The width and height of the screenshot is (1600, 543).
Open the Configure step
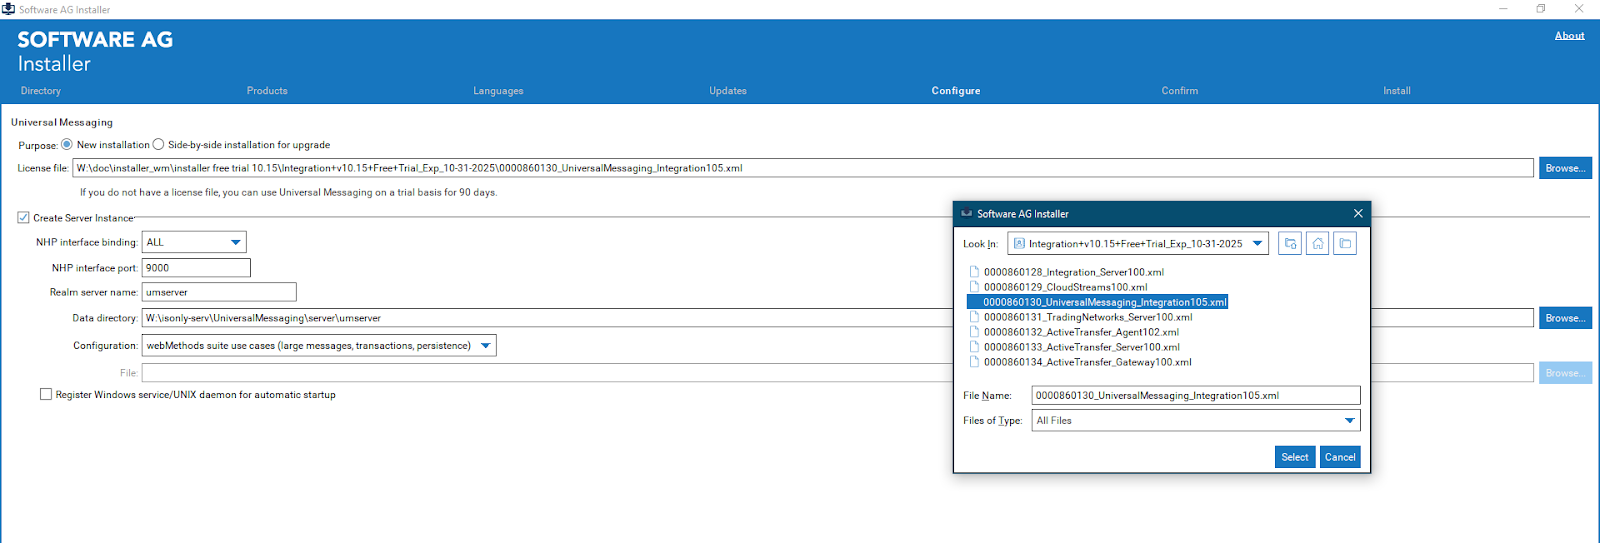point(956,91)
